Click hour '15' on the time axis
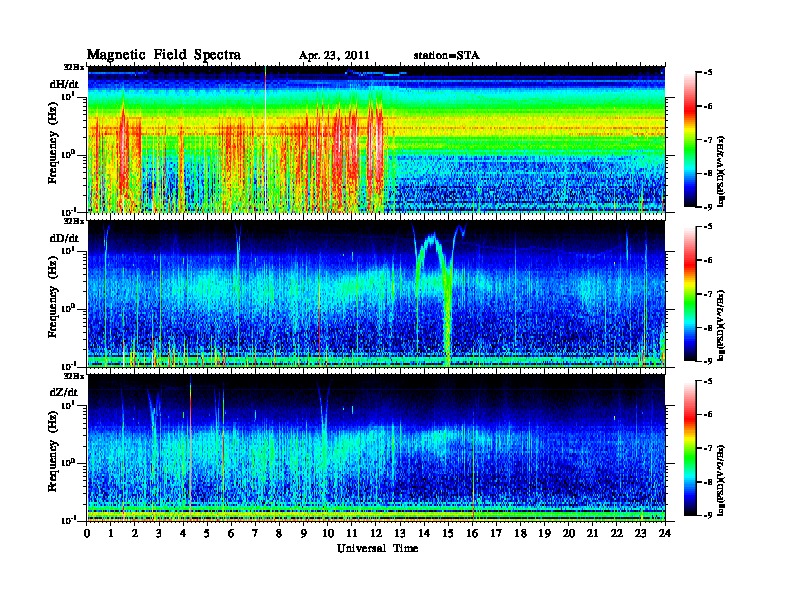 (x=448, y=533)
